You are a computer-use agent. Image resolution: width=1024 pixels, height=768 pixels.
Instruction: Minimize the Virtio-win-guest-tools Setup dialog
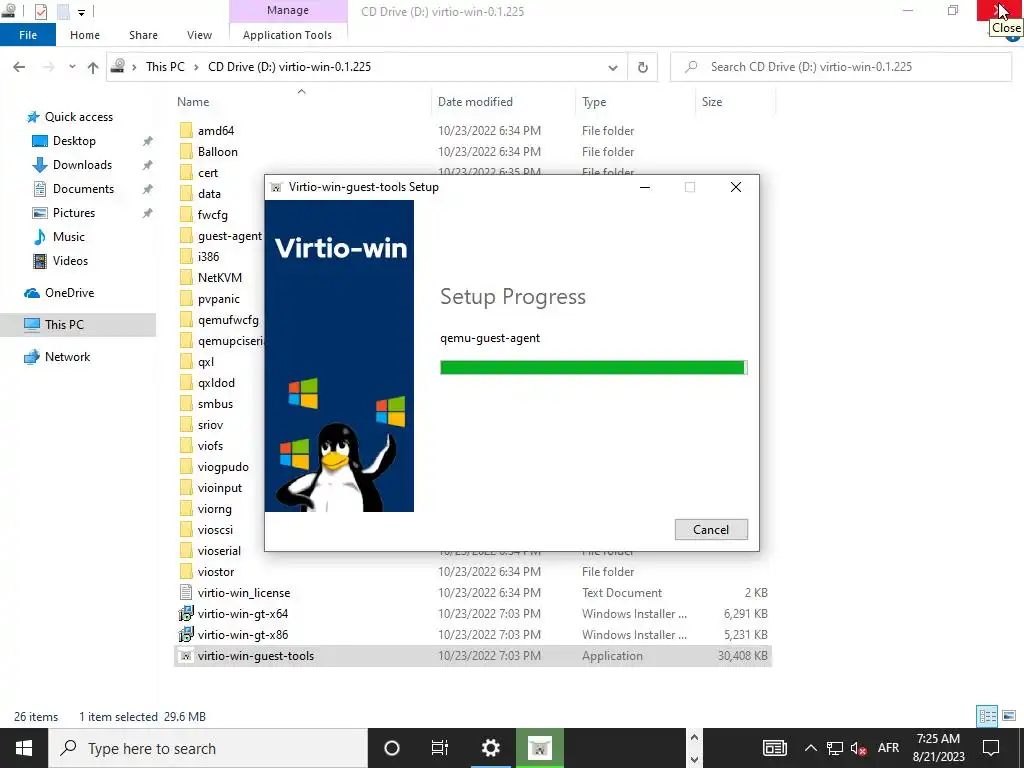click(645, 187)
